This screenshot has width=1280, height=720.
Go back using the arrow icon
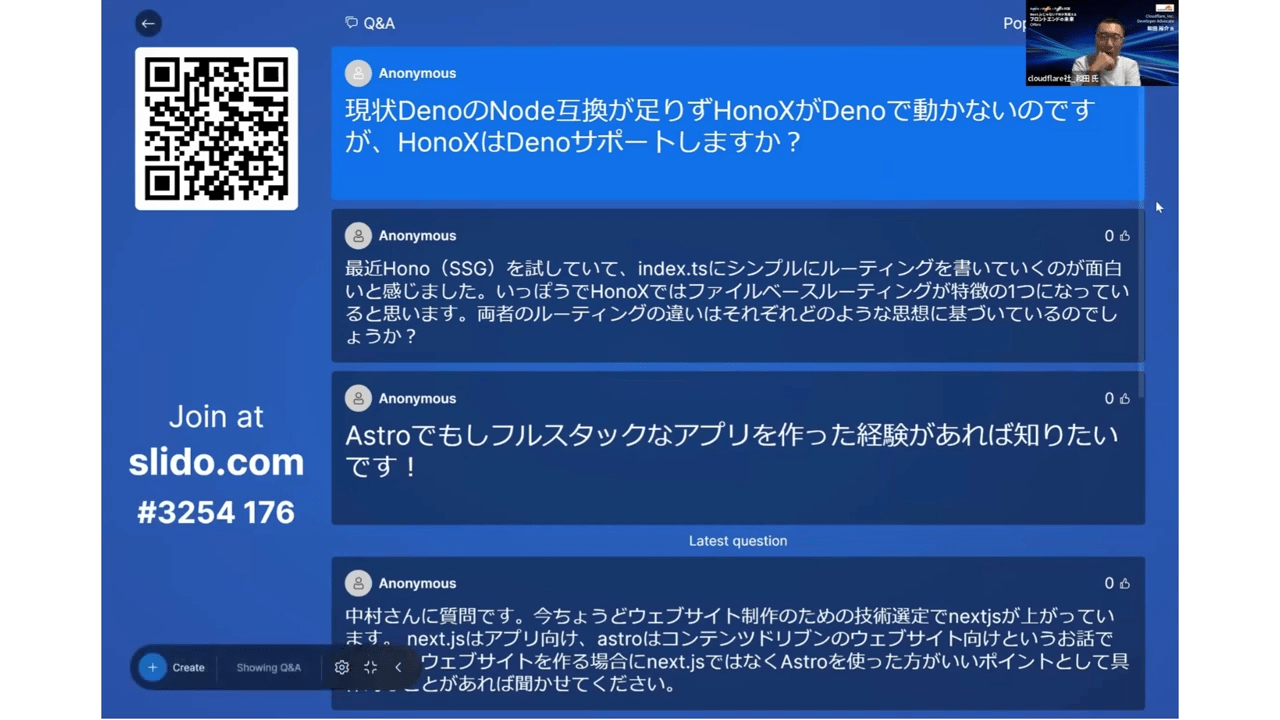[x=148, y=23]
